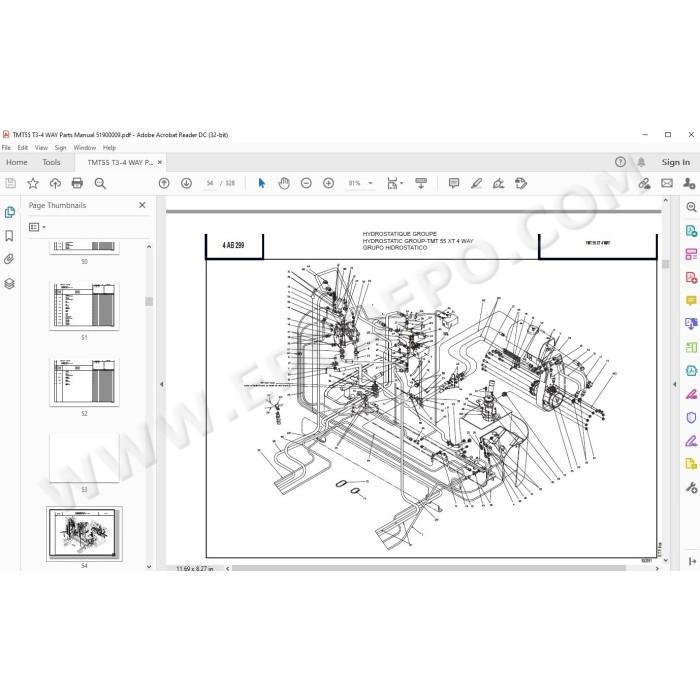The height and width of the screenshot is (700, 700).
Task: Open More Tools wrench icon
Action: [691, 487]
